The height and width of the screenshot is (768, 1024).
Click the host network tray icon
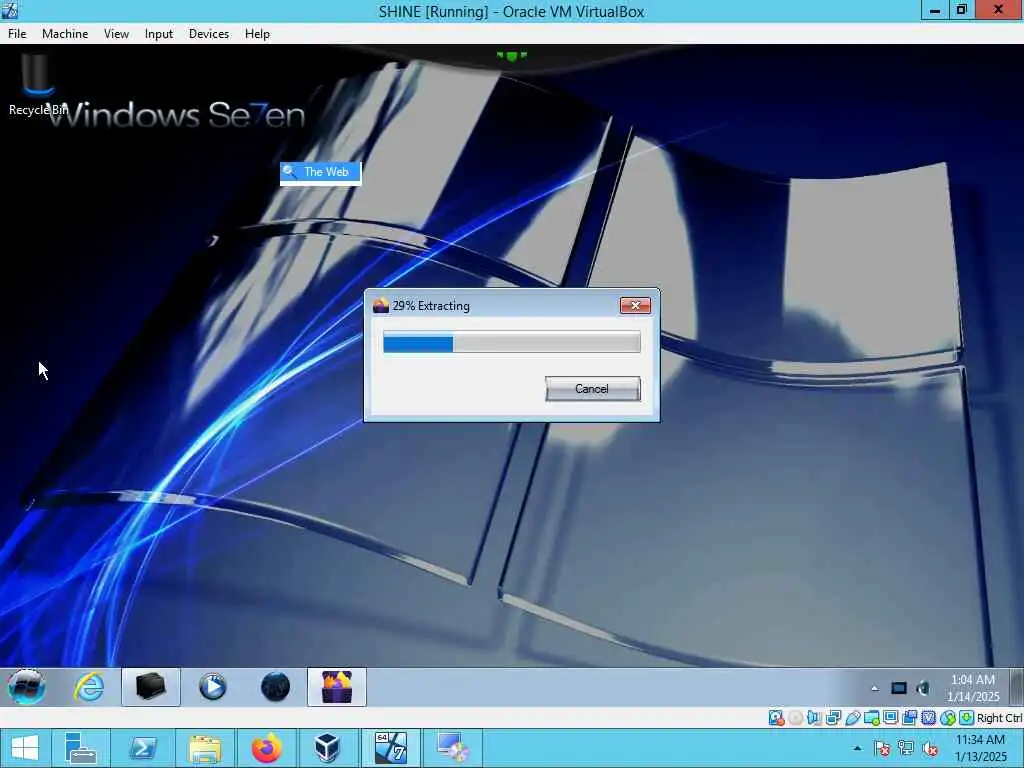coord(906,748)
